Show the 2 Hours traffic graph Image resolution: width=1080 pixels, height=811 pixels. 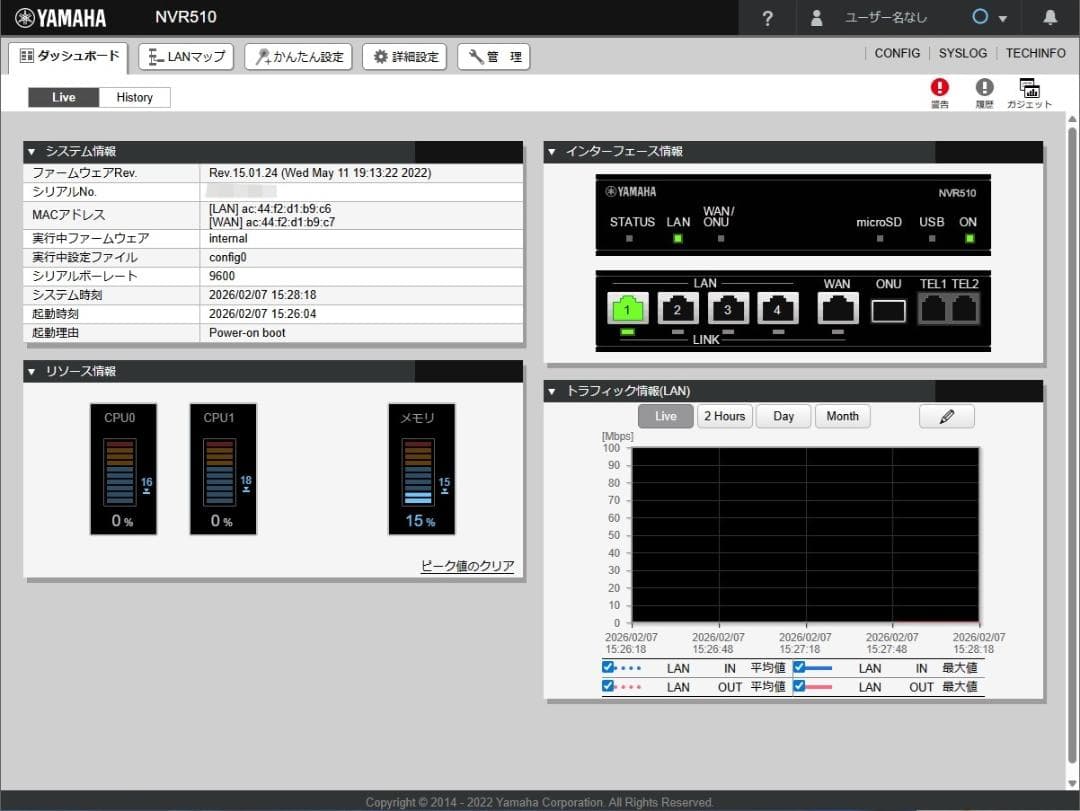click(x=723, y=416)
